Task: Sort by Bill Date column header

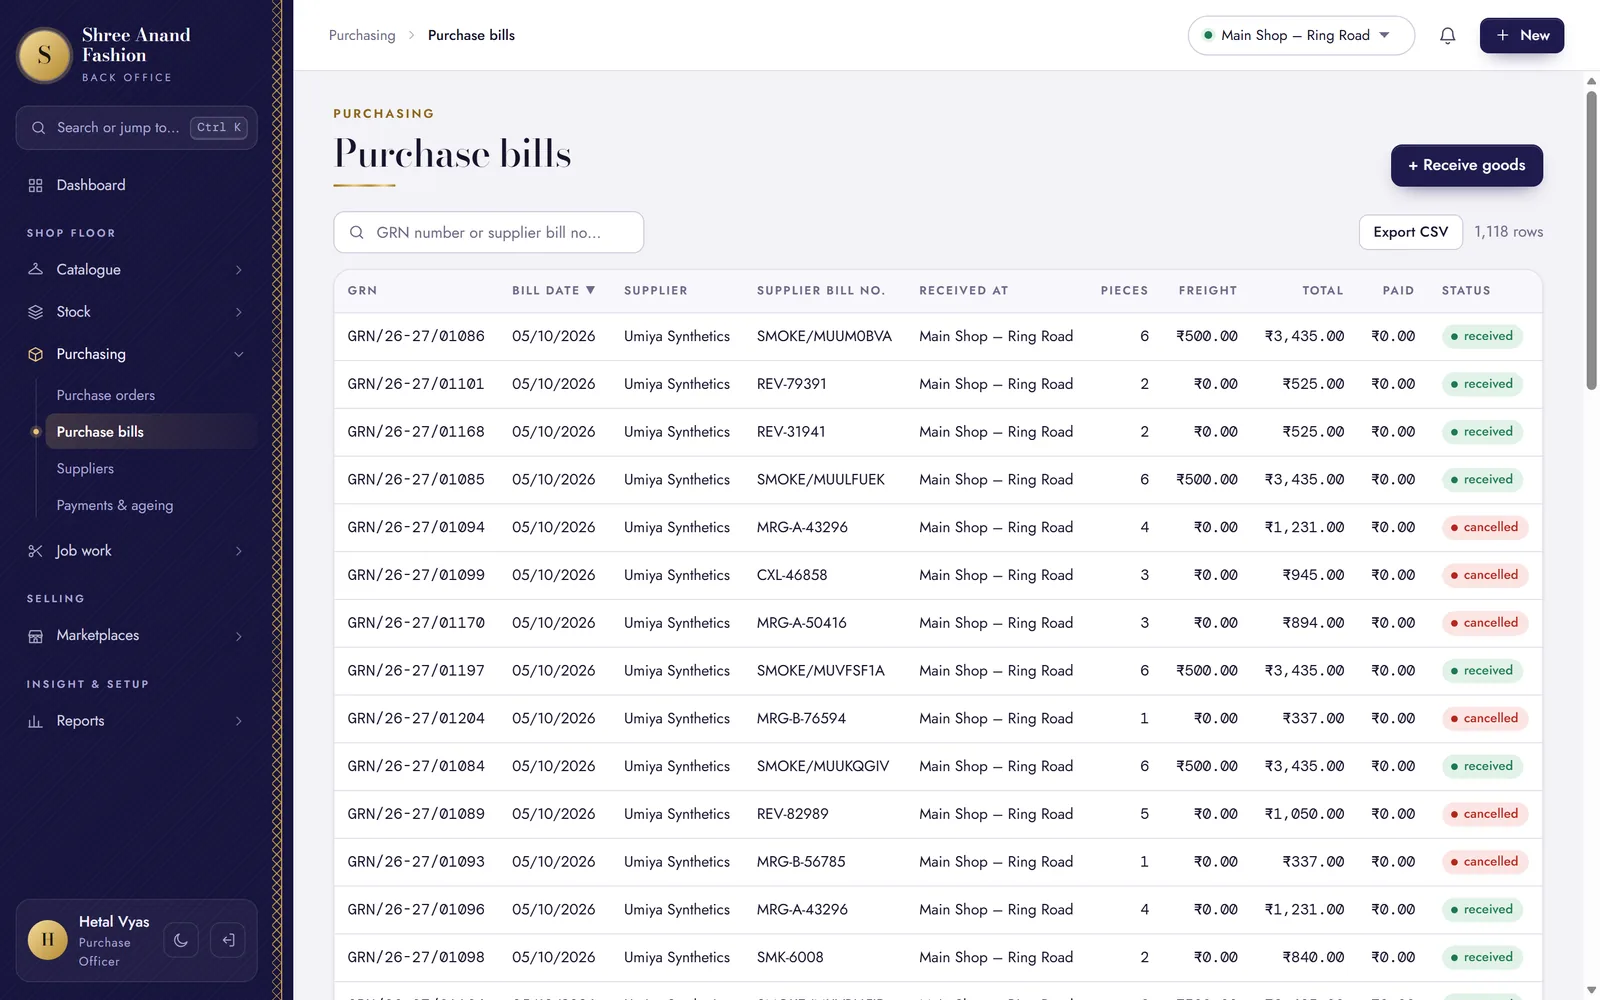Action: (x=553, y=291)
